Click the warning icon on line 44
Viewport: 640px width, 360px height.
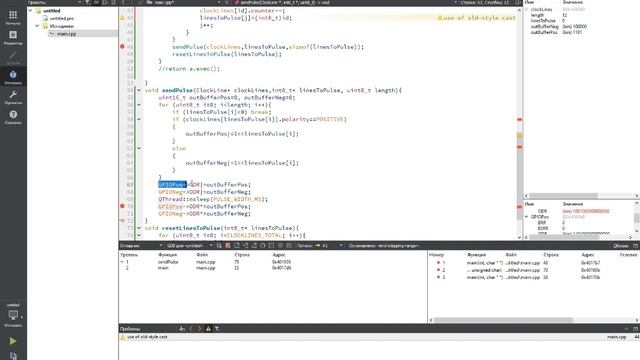(x=122, y=18)
